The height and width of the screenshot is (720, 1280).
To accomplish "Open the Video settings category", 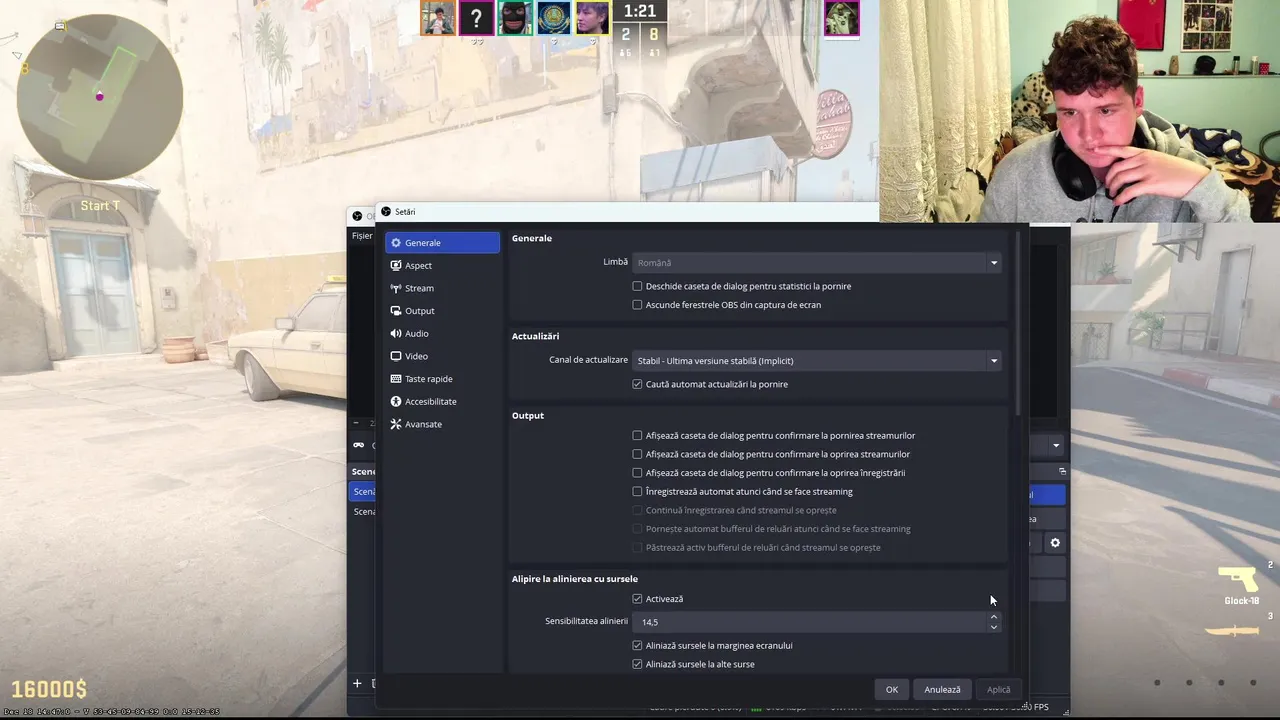I will tap(442, 356).
